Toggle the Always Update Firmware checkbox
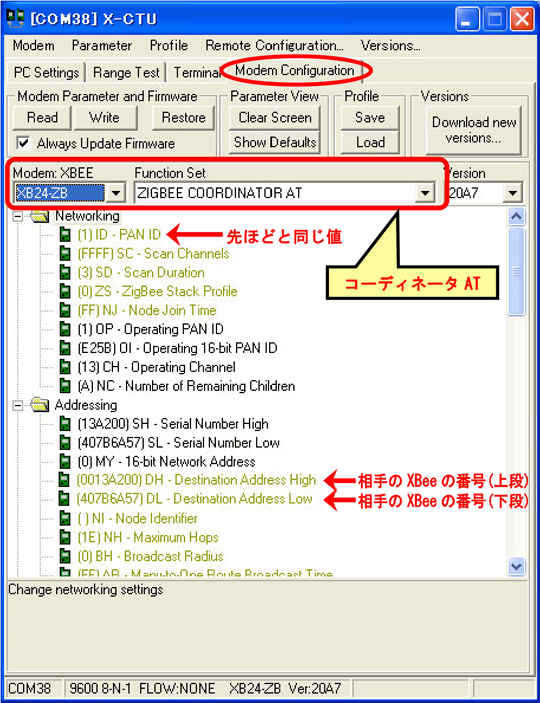Image resolution: width=540 pixels, height=703 pixels. [x=23, y=143]
